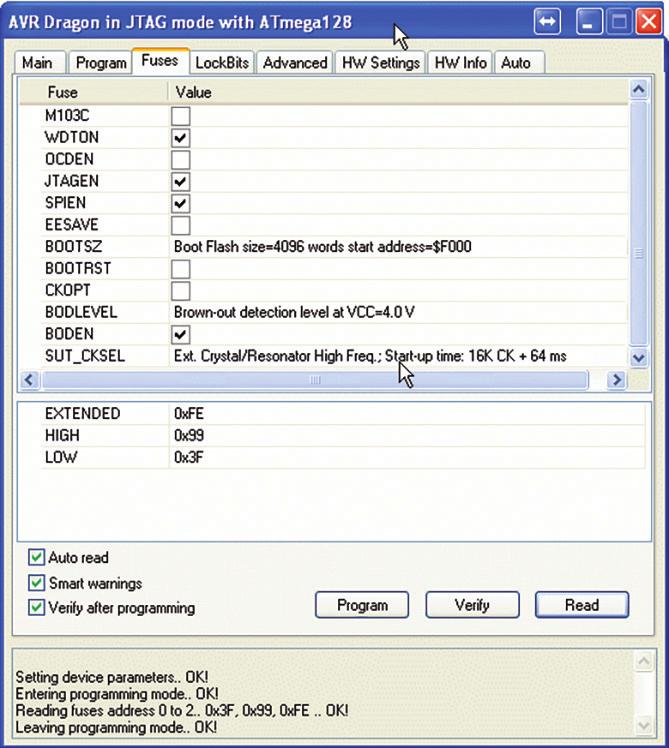The width and height of the screenshot is (669, 748).
Task: Select the 'Setting device parameters.. OK!' log line
Action: [x=112, y=677]
